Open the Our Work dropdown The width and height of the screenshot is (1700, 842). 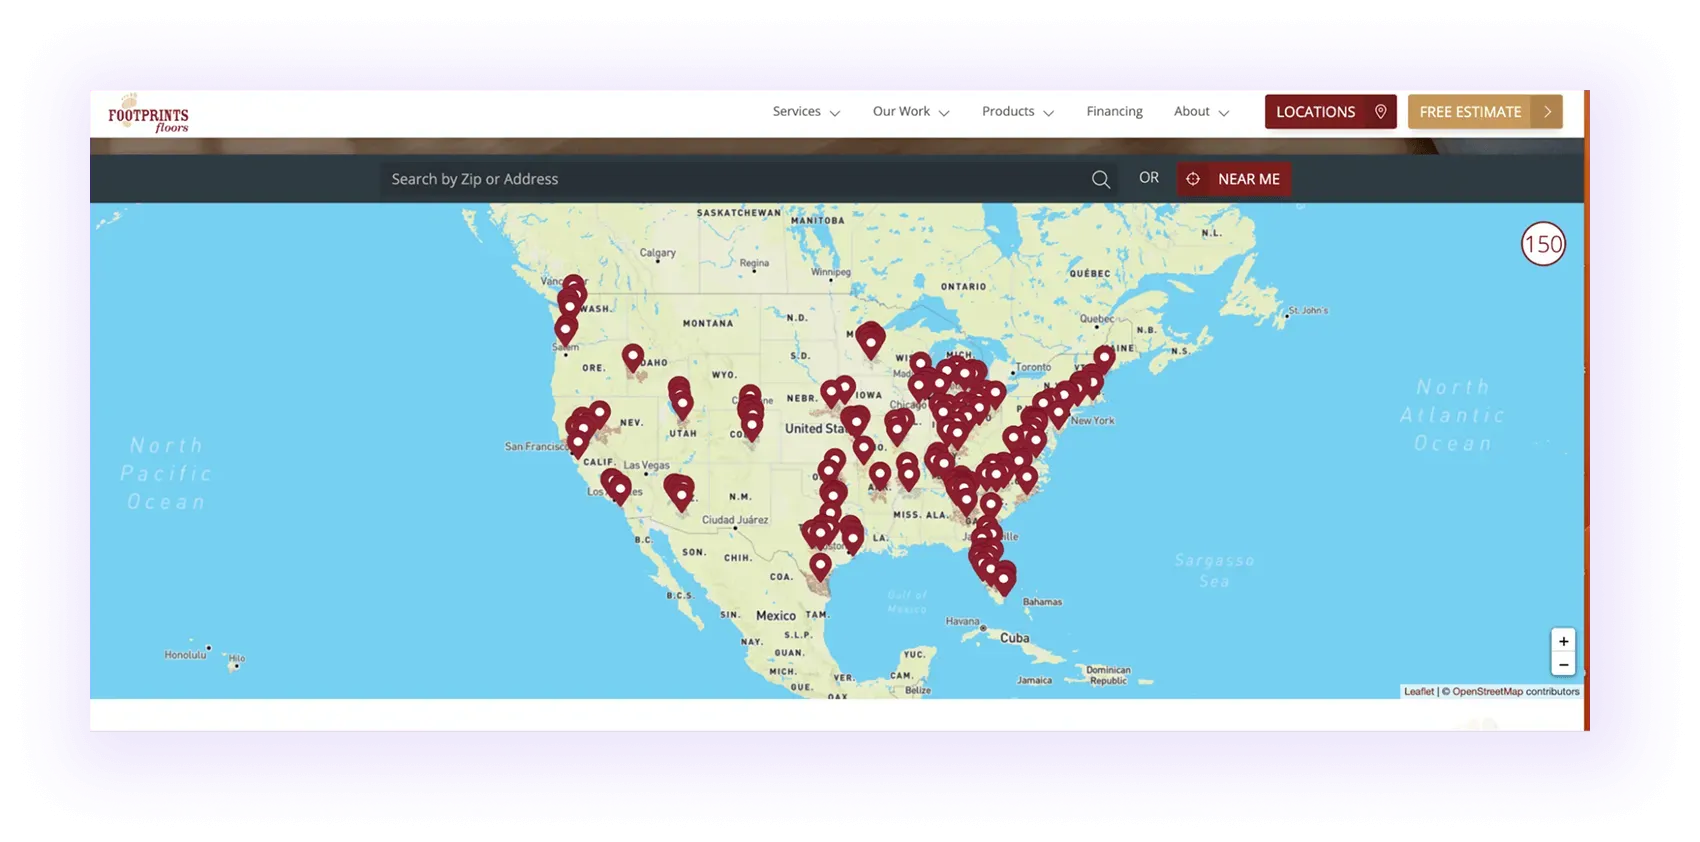(911, 111)
